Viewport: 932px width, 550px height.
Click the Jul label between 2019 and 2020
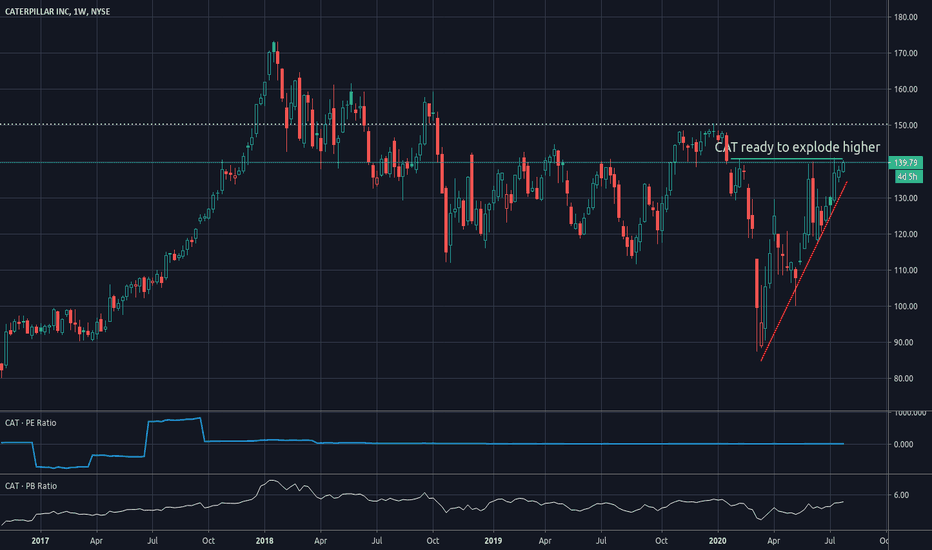pos(602,540)
